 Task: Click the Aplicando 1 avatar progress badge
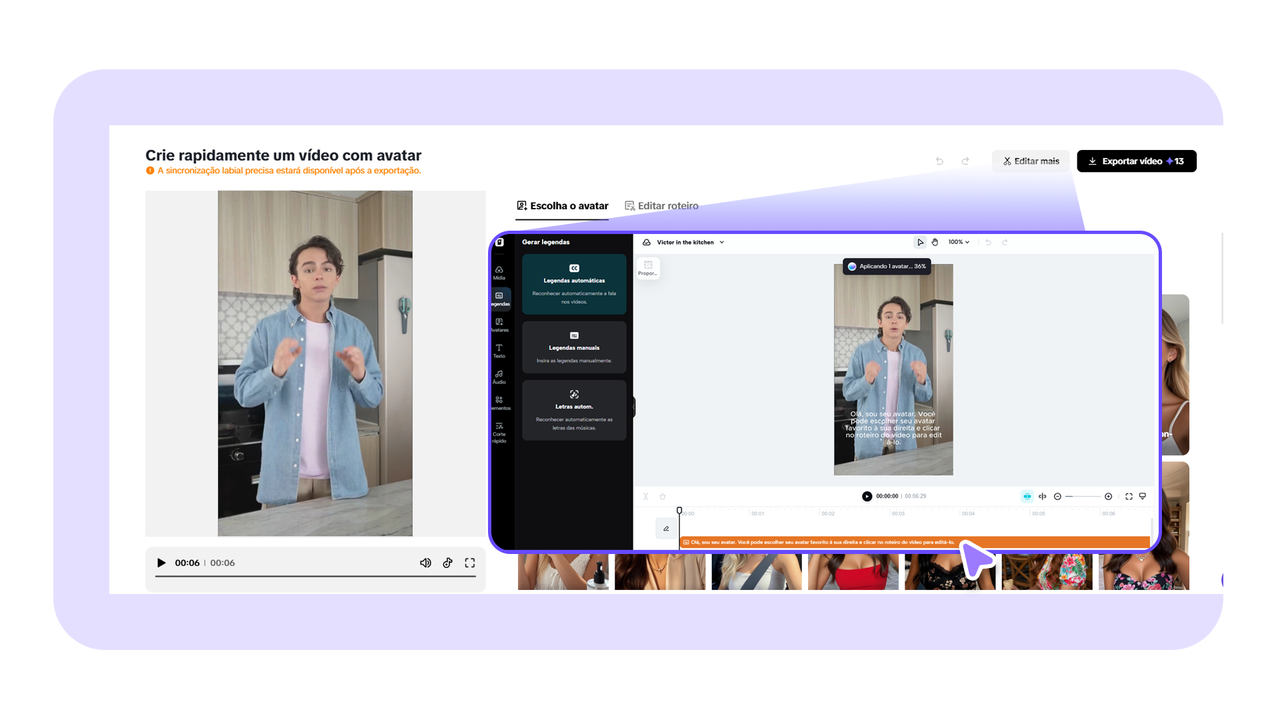click(x=888, y=266)
